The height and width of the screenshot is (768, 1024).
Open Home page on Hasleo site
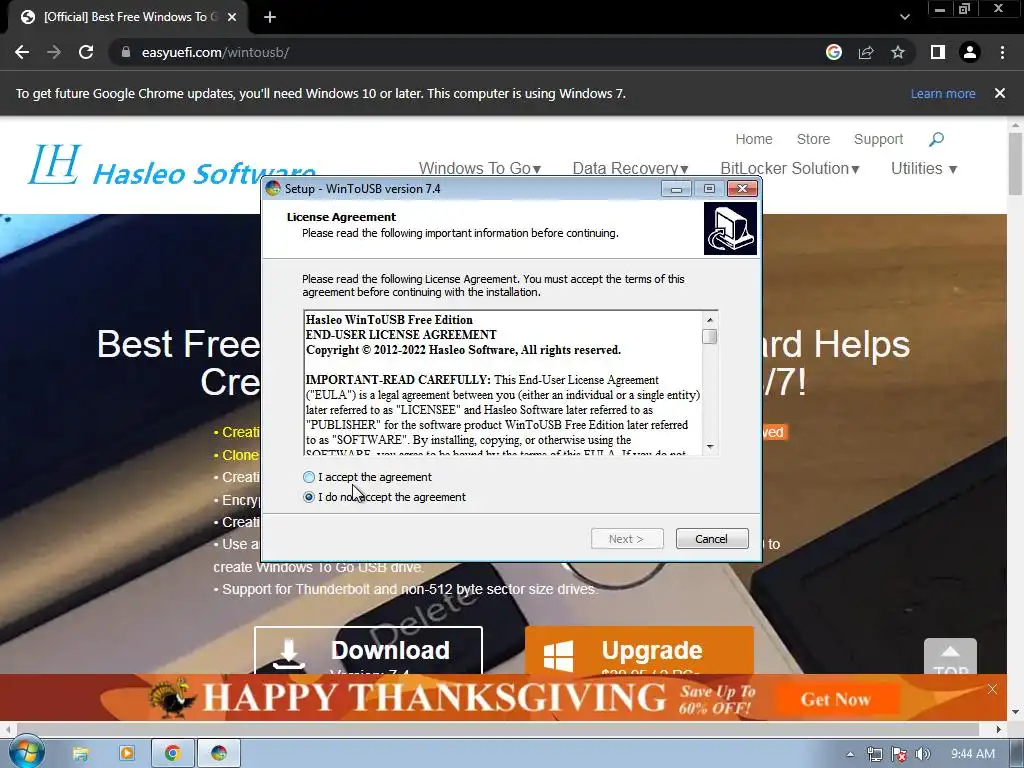[754, 139]
